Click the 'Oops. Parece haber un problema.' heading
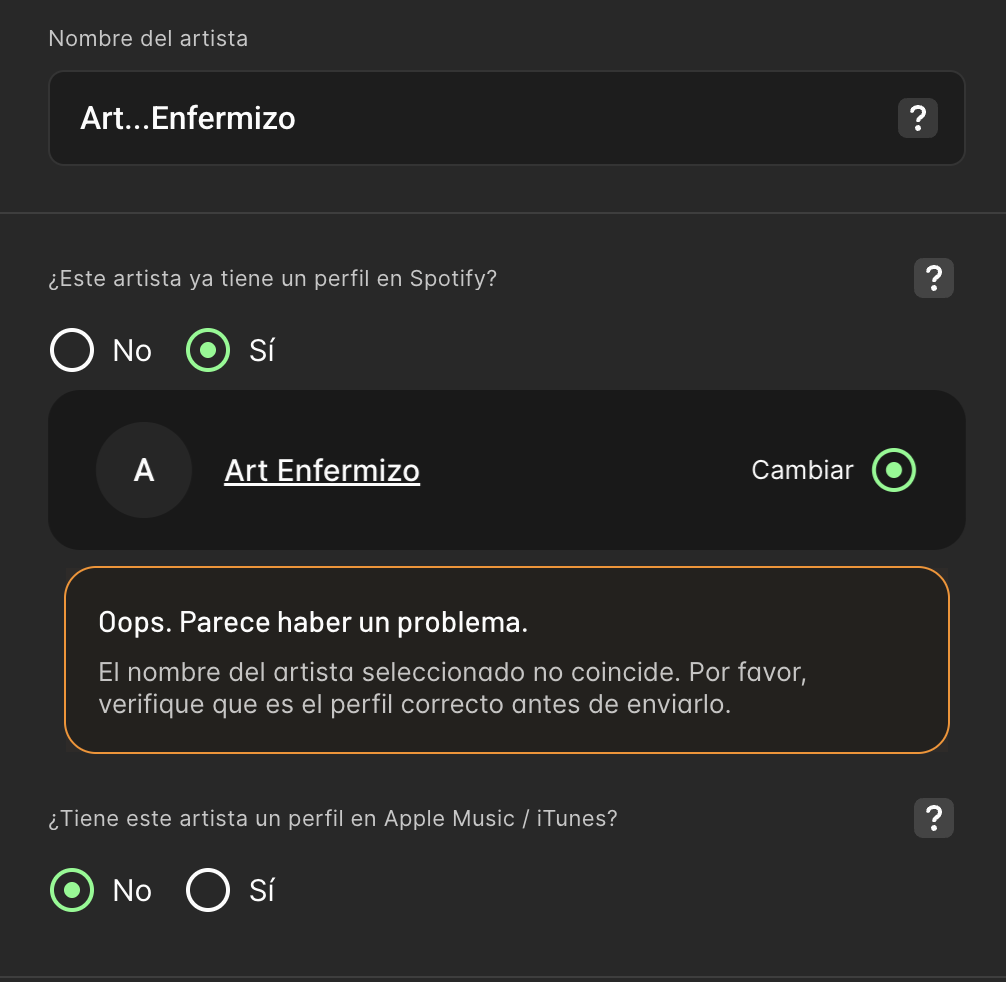This screenshot has height=982, width=1006. click(313, 623)
